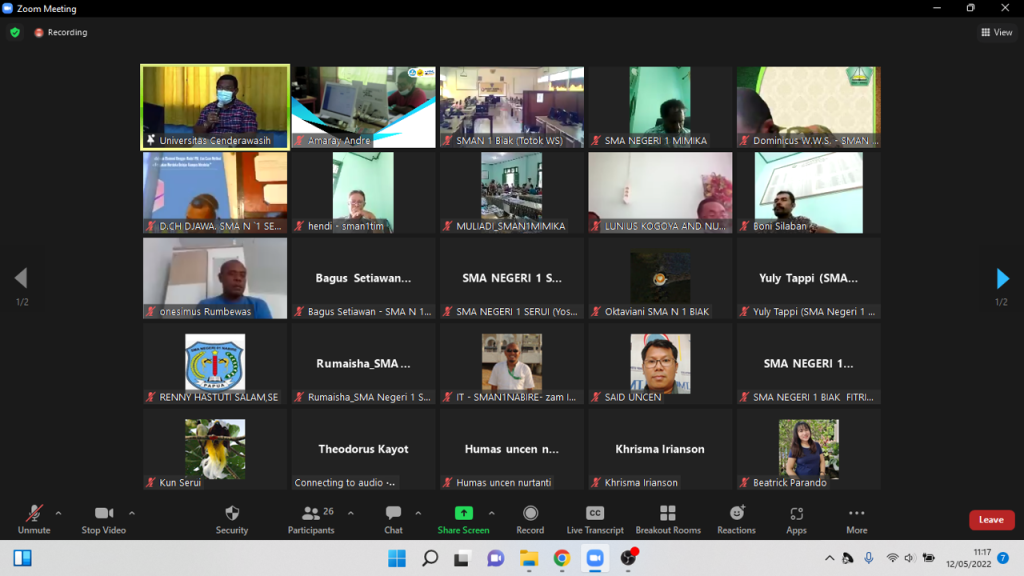The image size is (1024, 576).
Task: Select the Oktaviani SMA N 1 BIAK tile
Action: click(660, 278)
